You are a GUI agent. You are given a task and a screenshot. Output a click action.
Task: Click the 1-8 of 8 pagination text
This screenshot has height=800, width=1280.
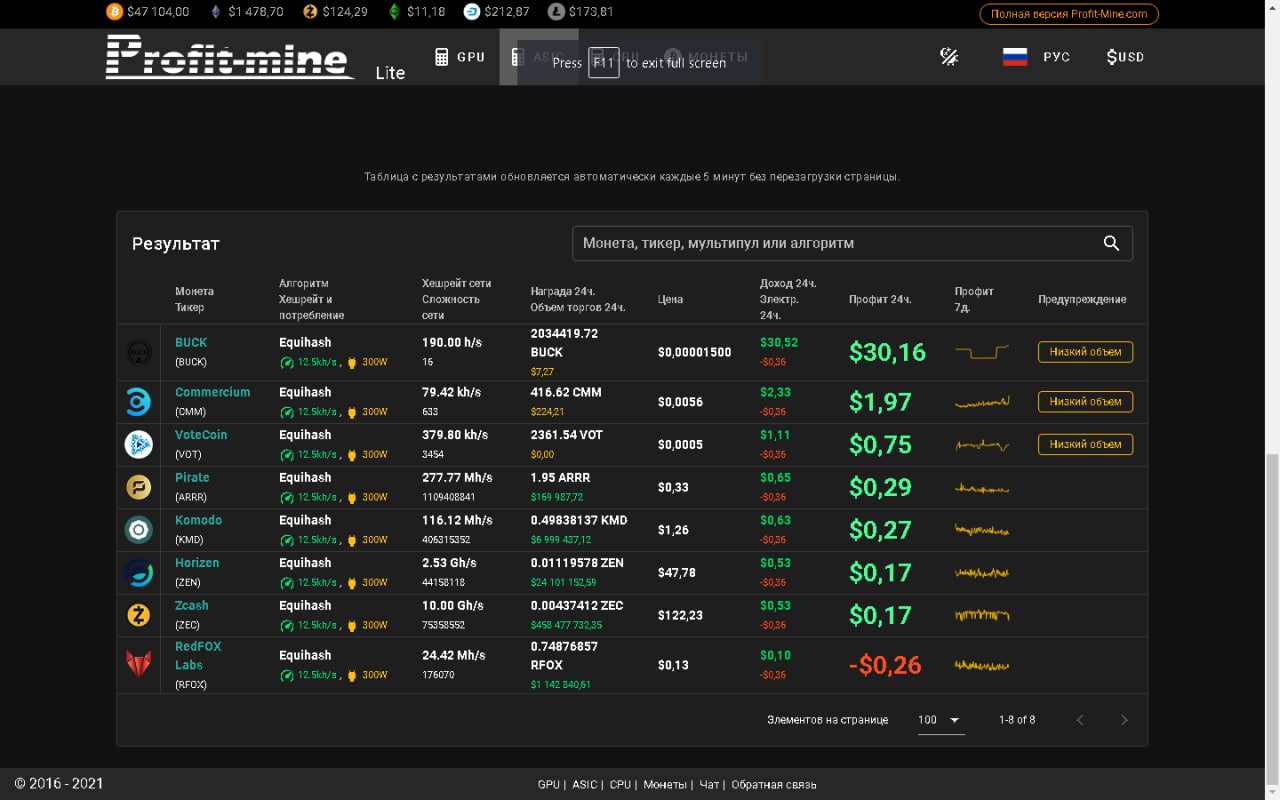pos(1017,720)
